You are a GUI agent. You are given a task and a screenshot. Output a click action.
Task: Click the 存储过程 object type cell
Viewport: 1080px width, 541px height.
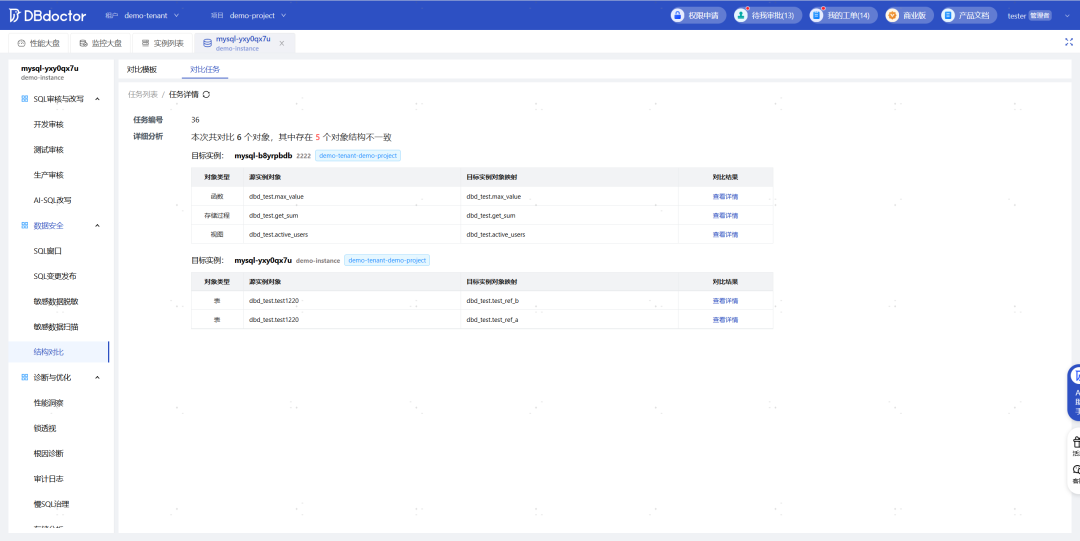click(217, 216)
